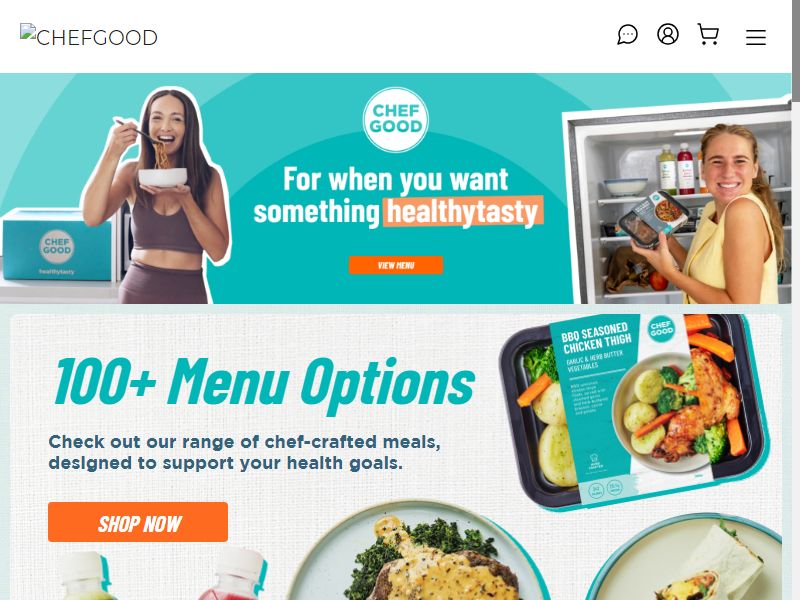Click the CHEFGOOD logo in header

[89, 36]
